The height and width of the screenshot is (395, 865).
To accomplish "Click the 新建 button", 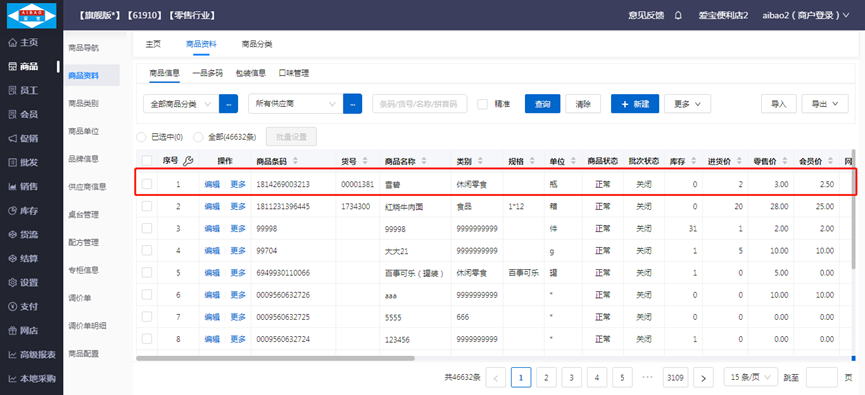I will tap(635, 104).
